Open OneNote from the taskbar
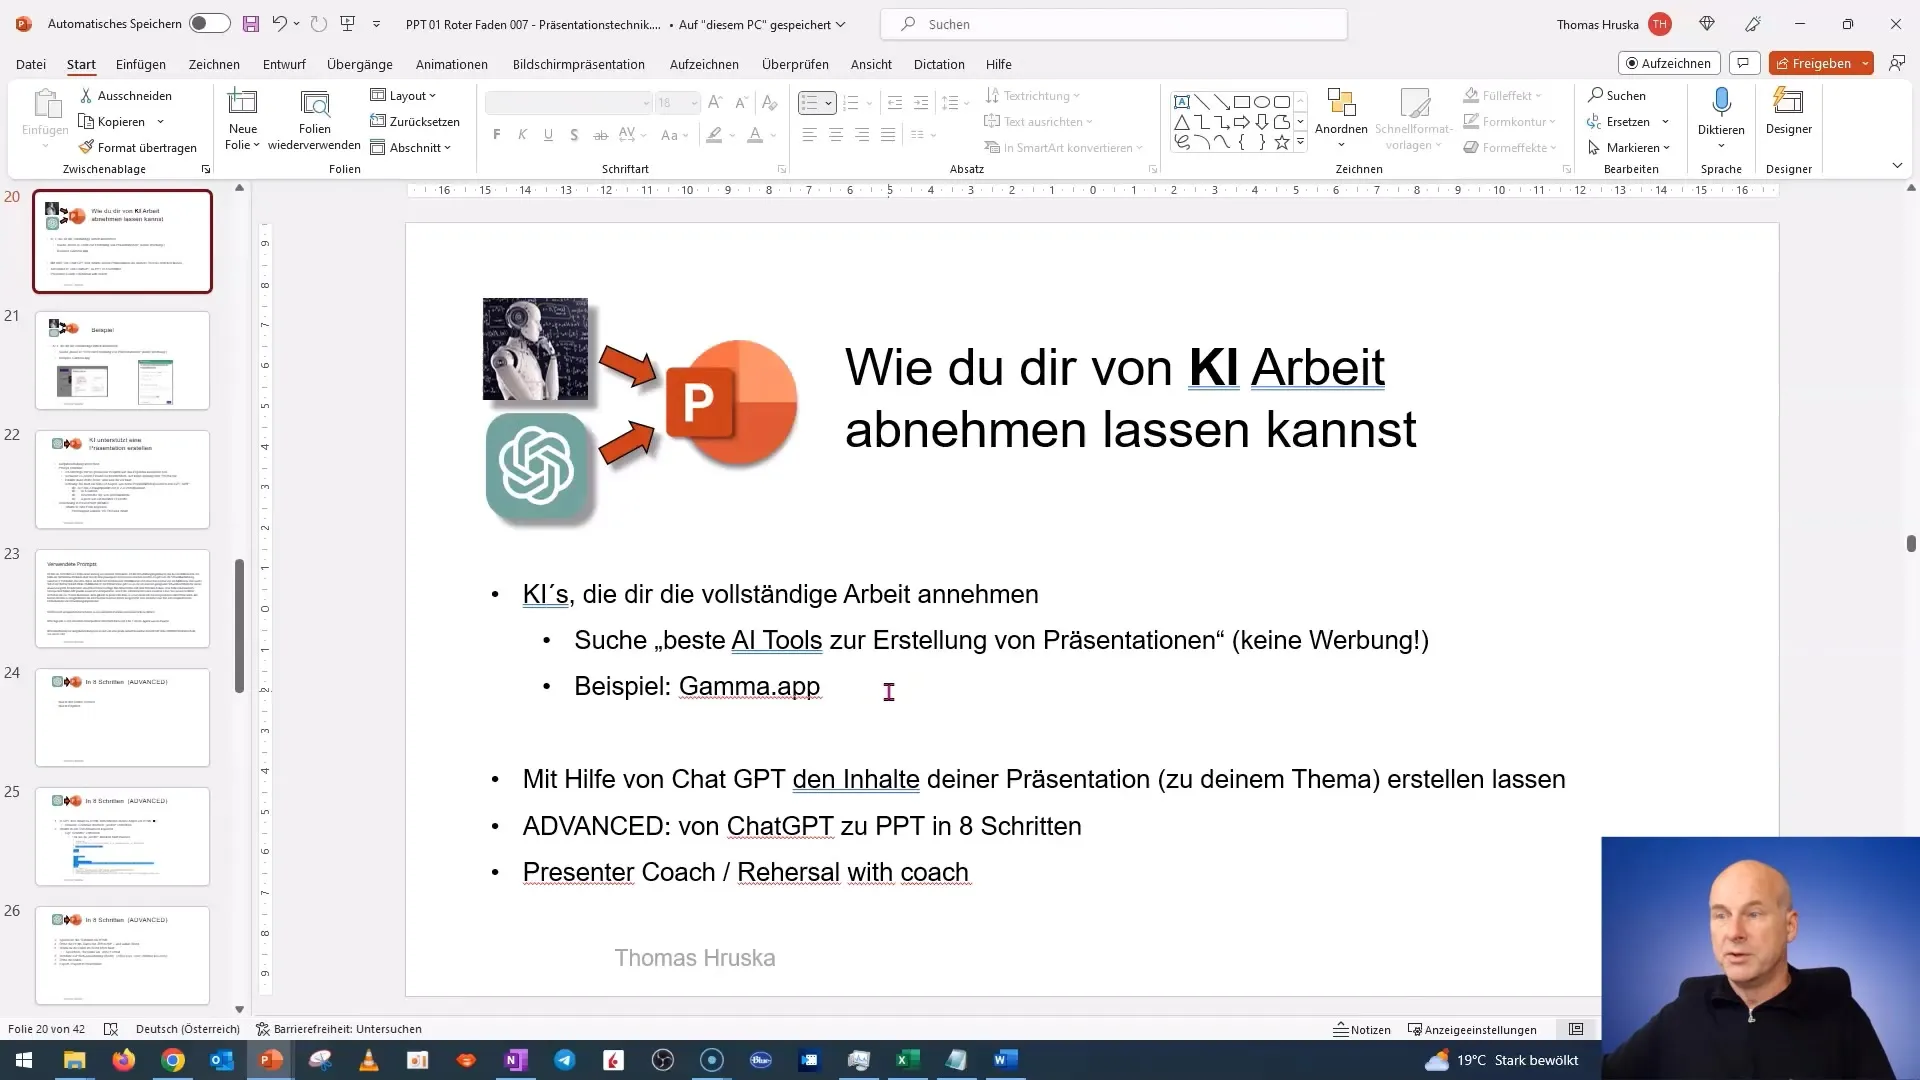This screenshot has width=1920, height=1080. [x=516, y=1060]
